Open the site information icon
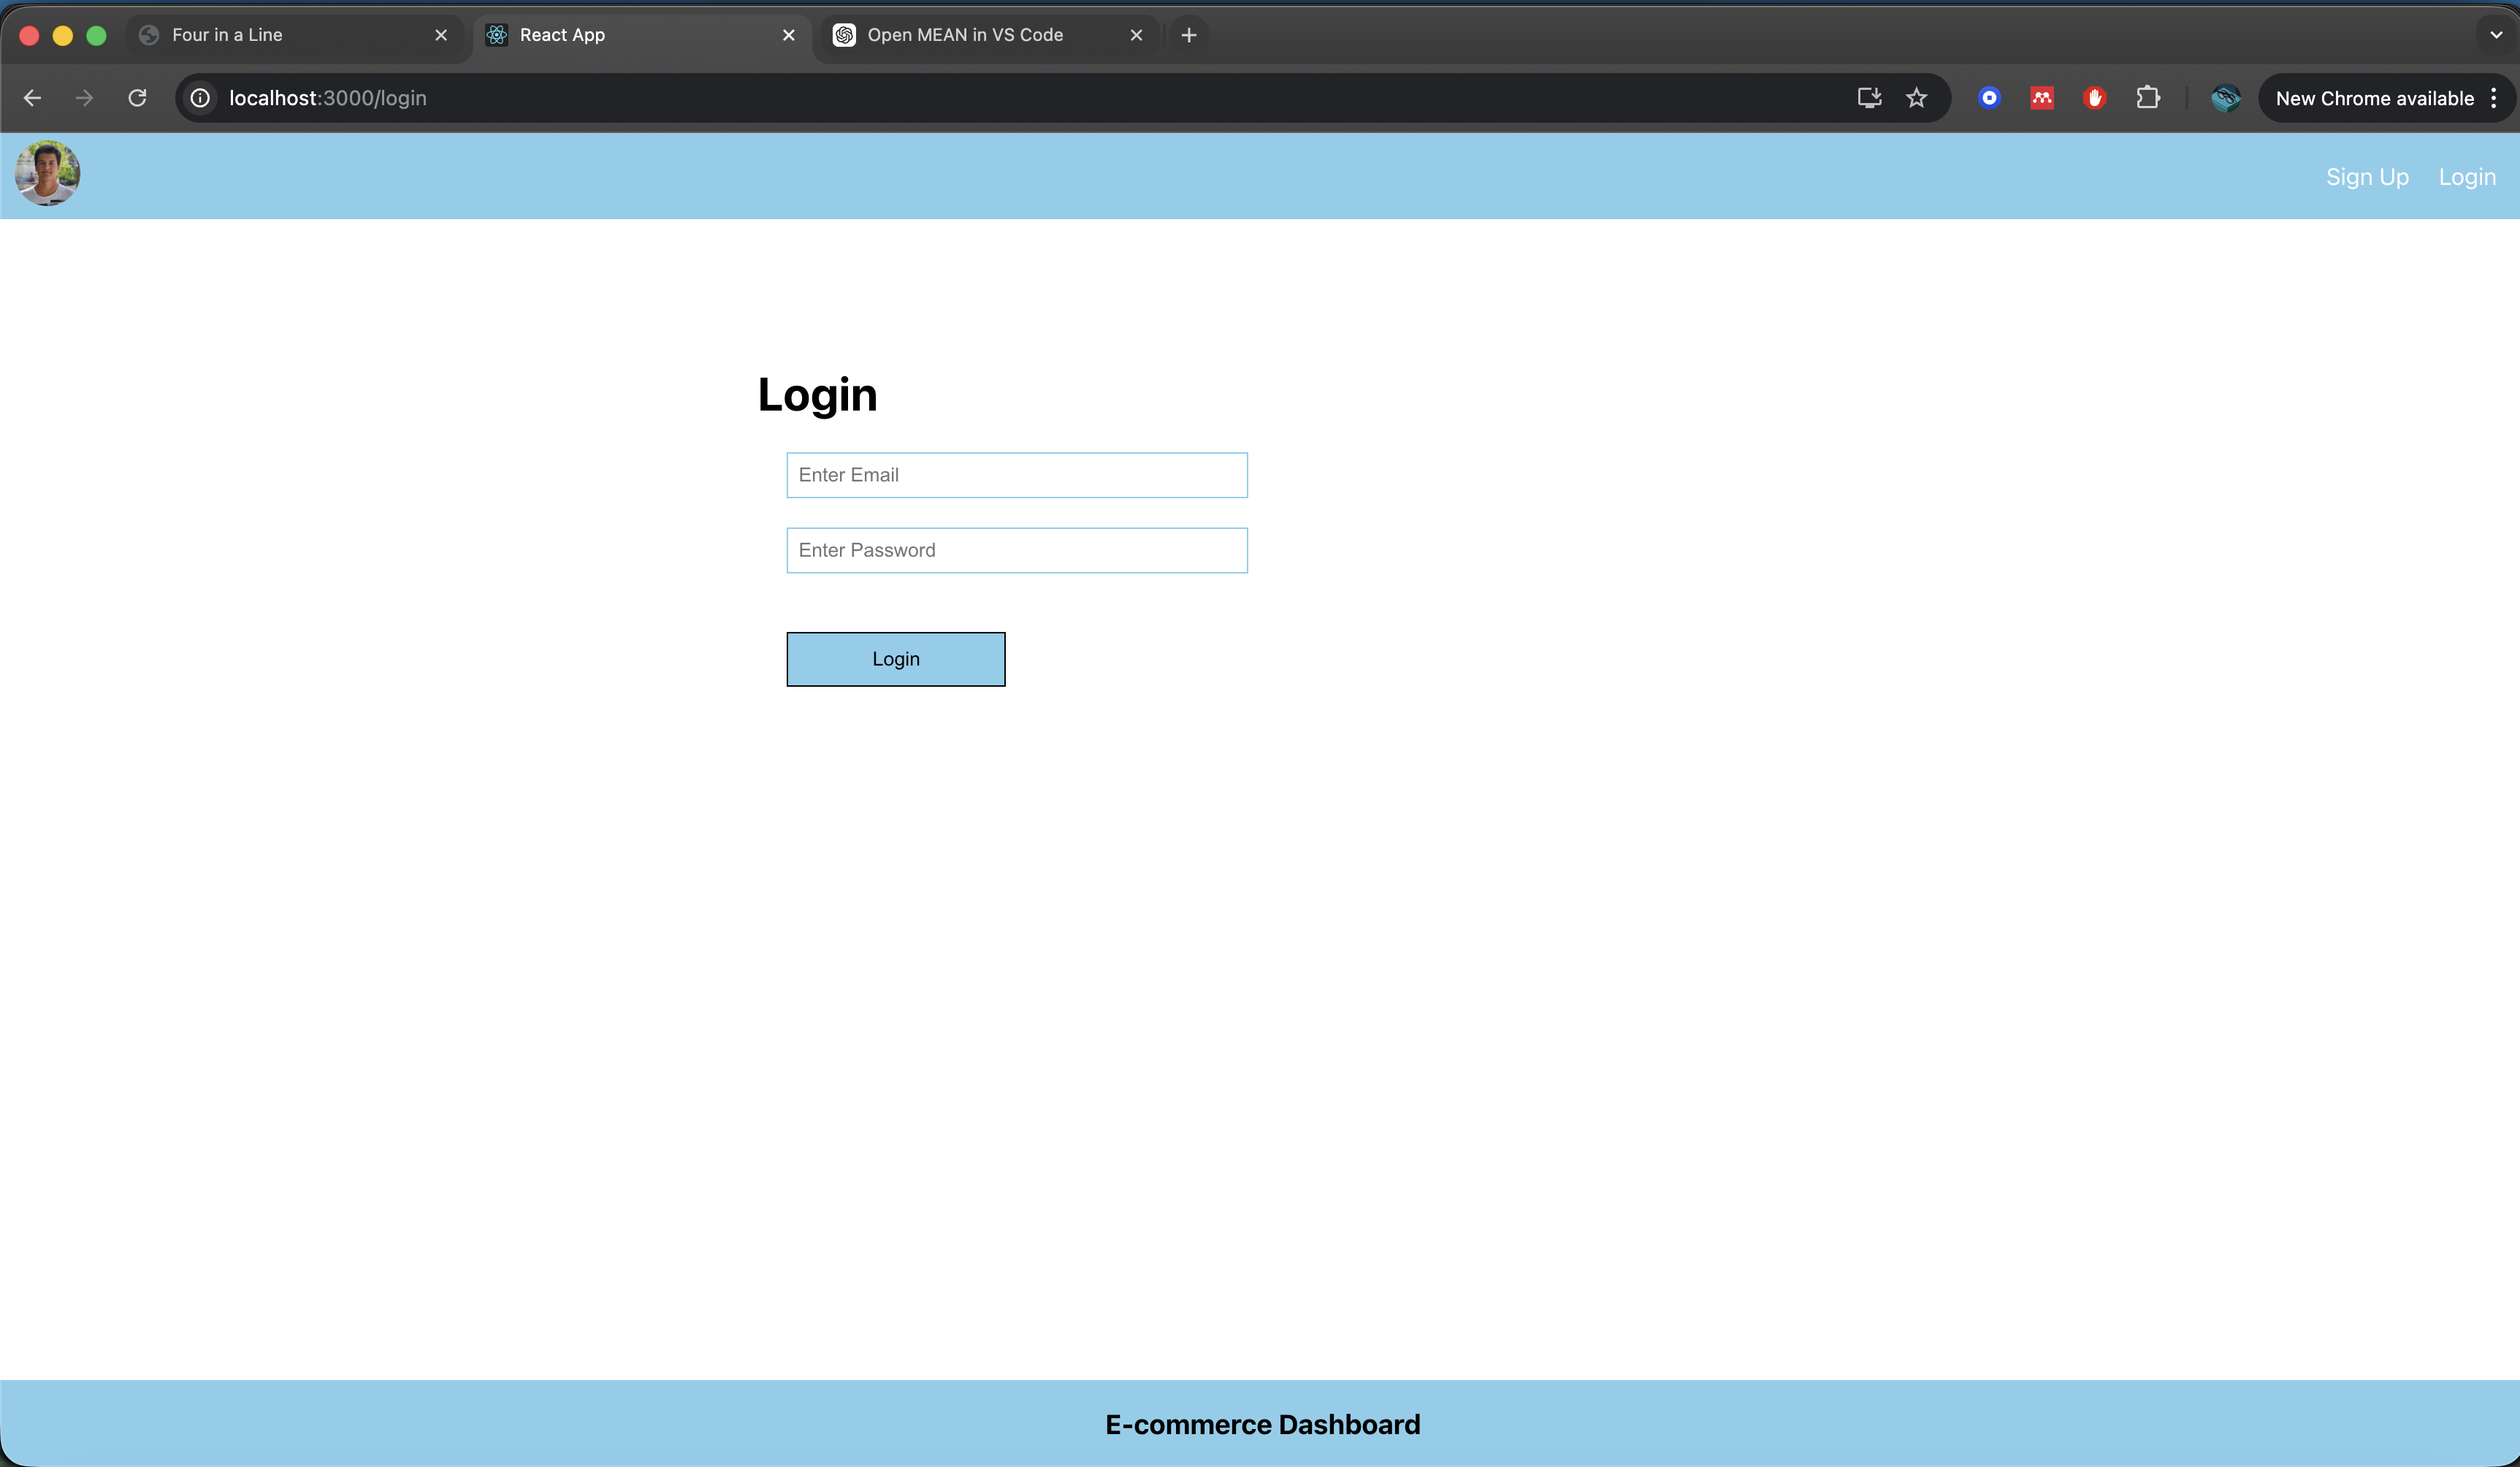Screen dimensions: 2520x1467 (200, 98)
